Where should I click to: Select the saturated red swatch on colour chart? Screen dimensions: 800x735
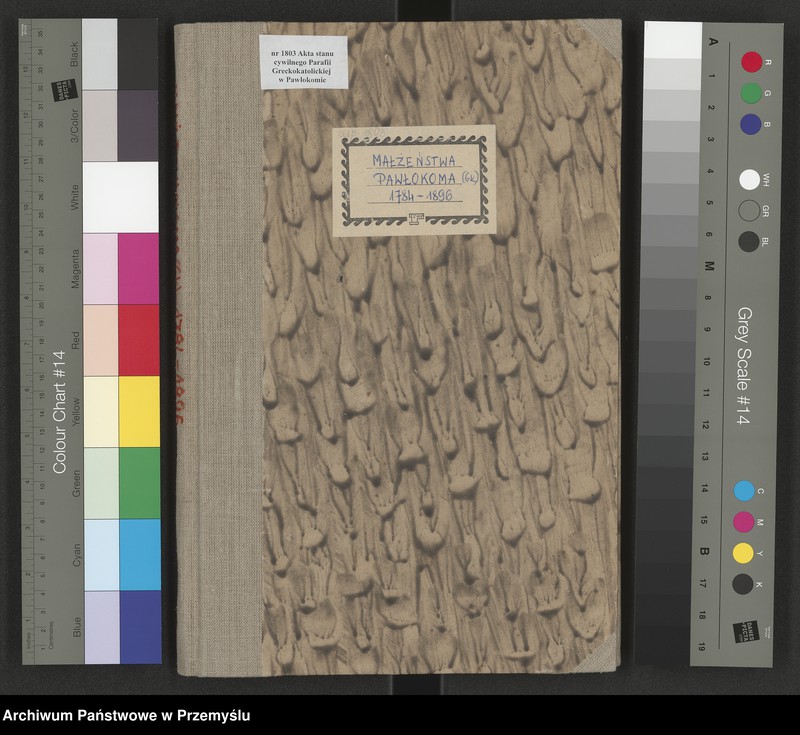tap(139, 340)
